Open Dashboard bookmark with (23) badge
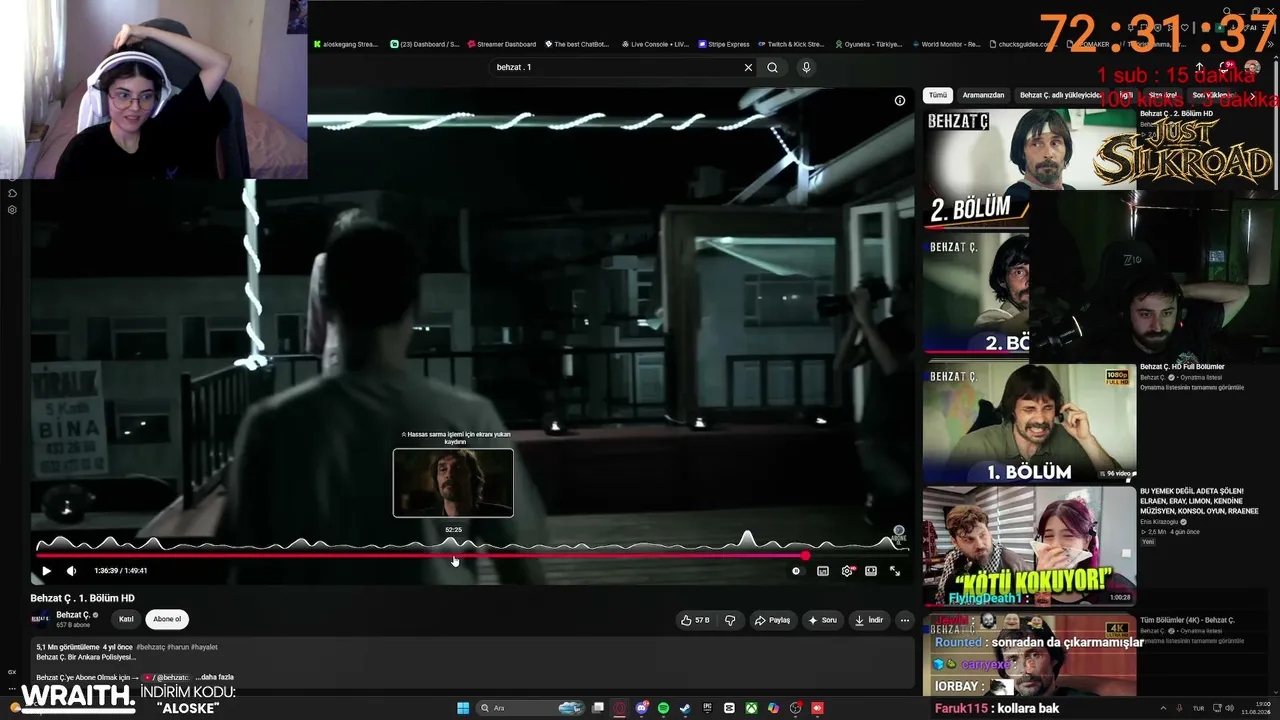The width and height of the screenshot is (1280, 720). 425,44
